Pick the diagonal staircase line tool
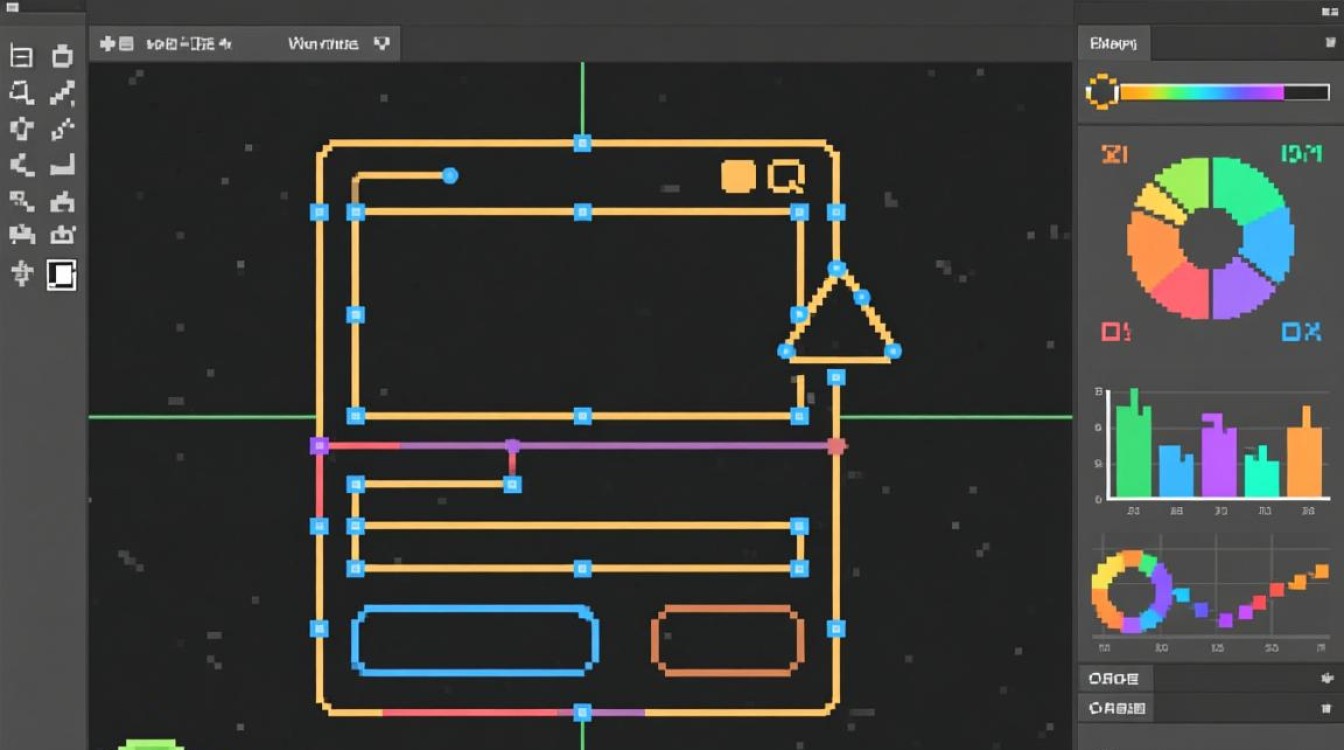Screen dimensions: 1344x750 click(62, 93)
